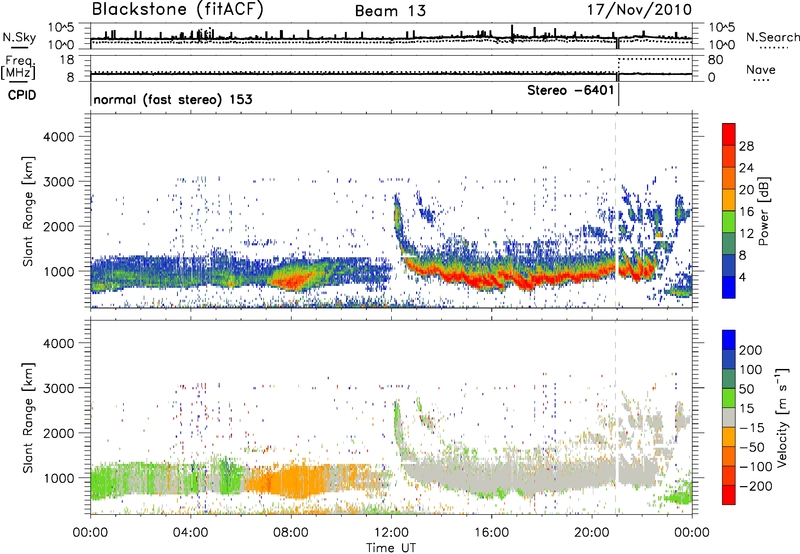Click the gray segment of the Velocity color bar

729,417
